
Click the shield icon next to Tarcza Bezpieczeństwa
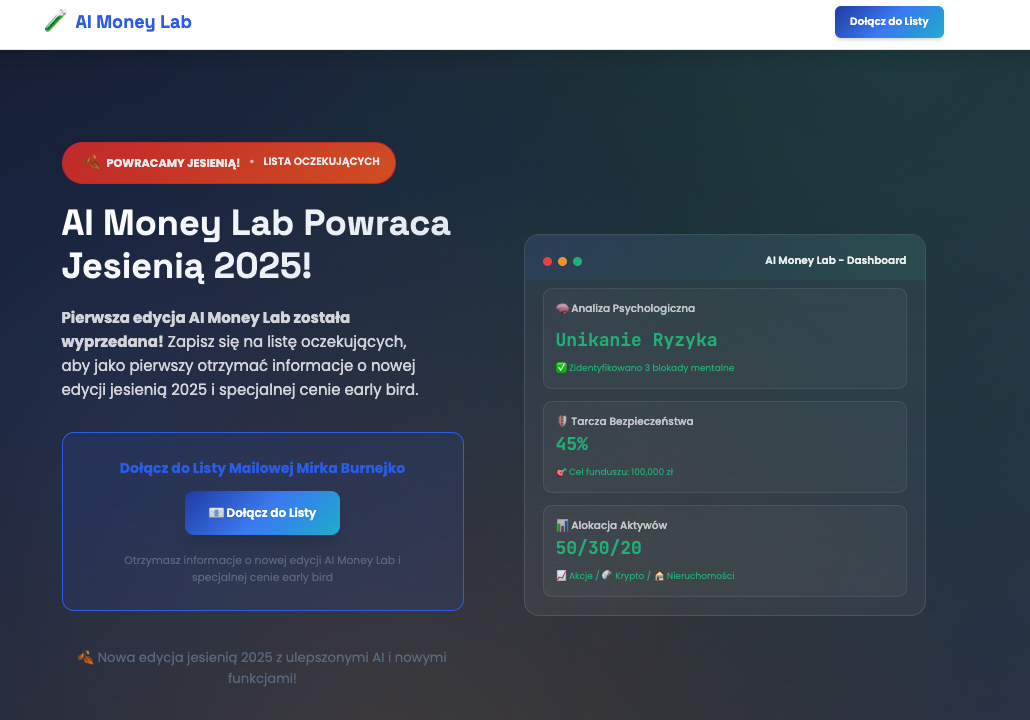(x=562, y=421)
